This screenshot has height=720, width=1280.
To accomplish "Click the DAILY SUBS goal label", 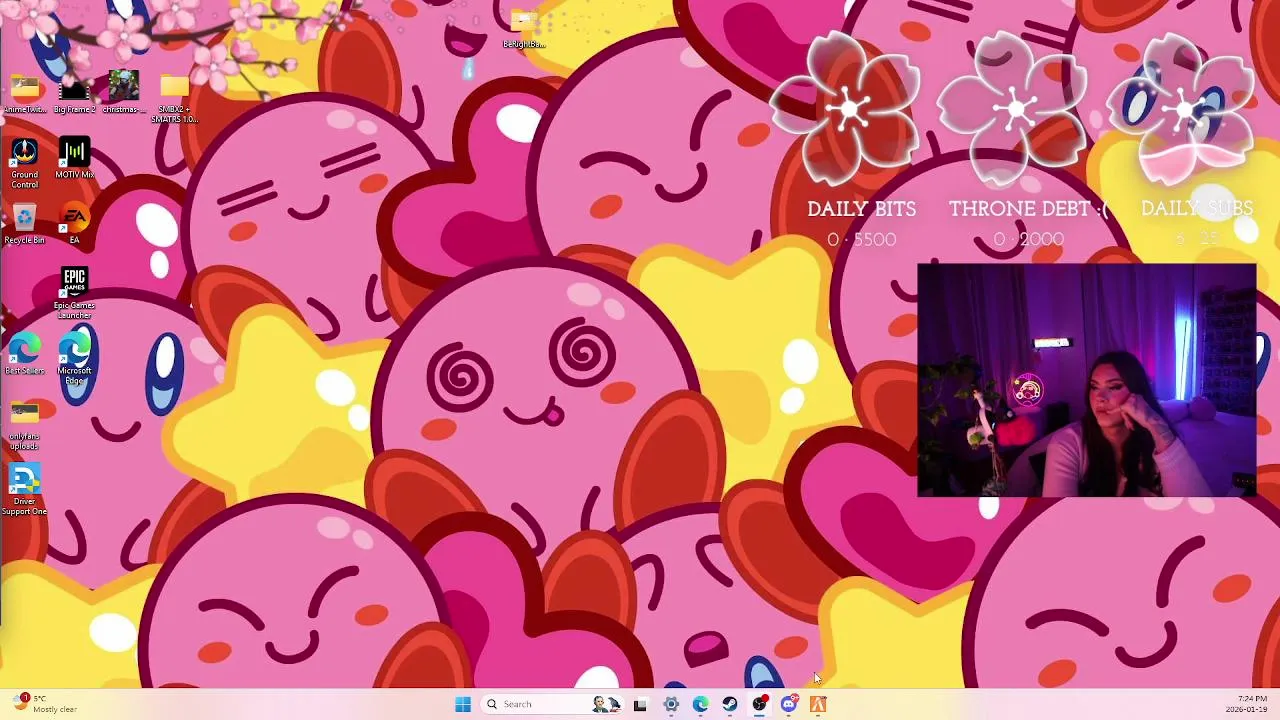I will (x=1196, y=209).
